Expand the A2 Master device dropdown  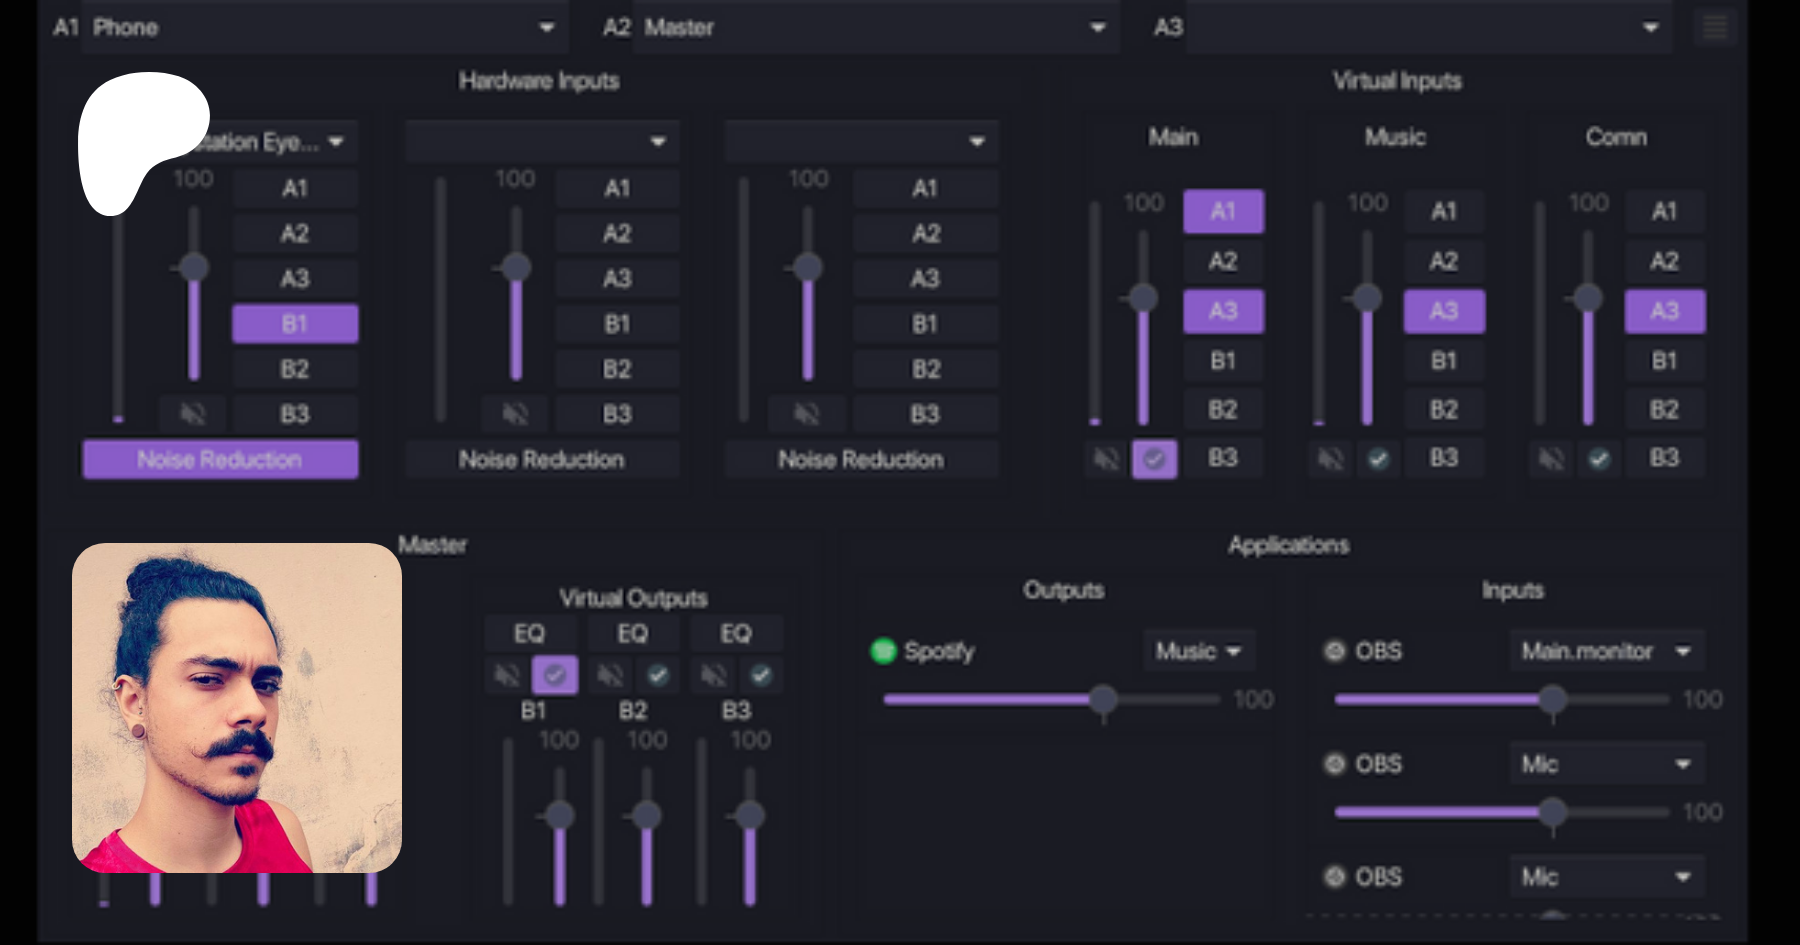coord(1097,27)
